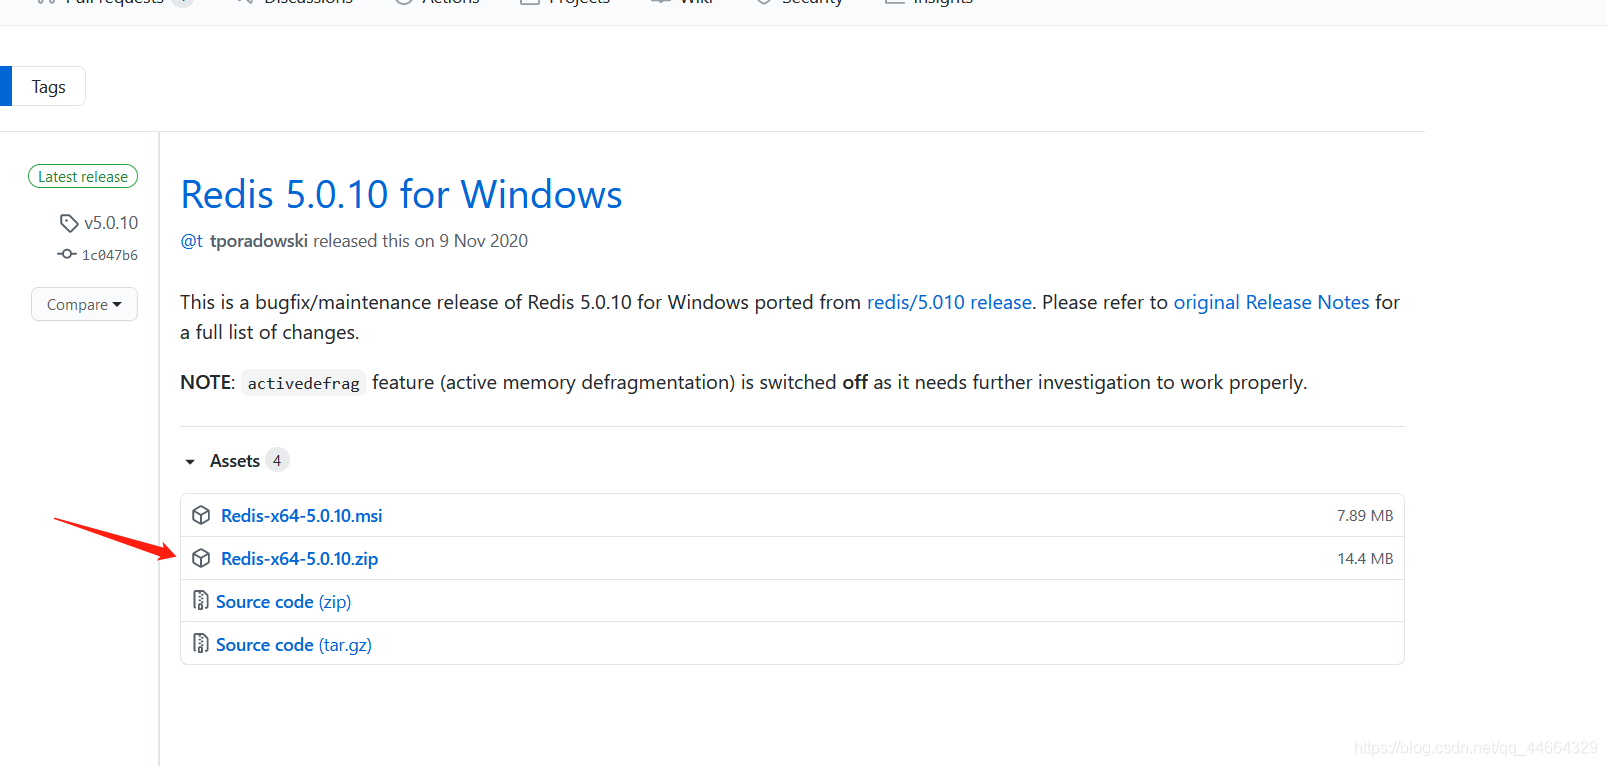Download Redis-x64-5.0.10.zip
This screenshot has height=766, width=1607.
pos(300,559)
